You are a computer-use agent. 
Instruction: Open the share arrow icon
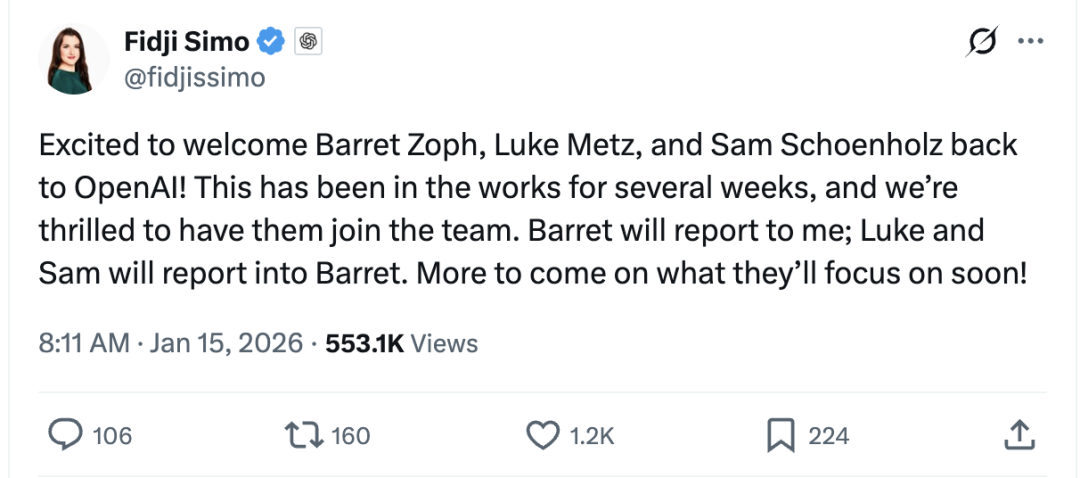pyautogui.click(x=1017, y=435)
